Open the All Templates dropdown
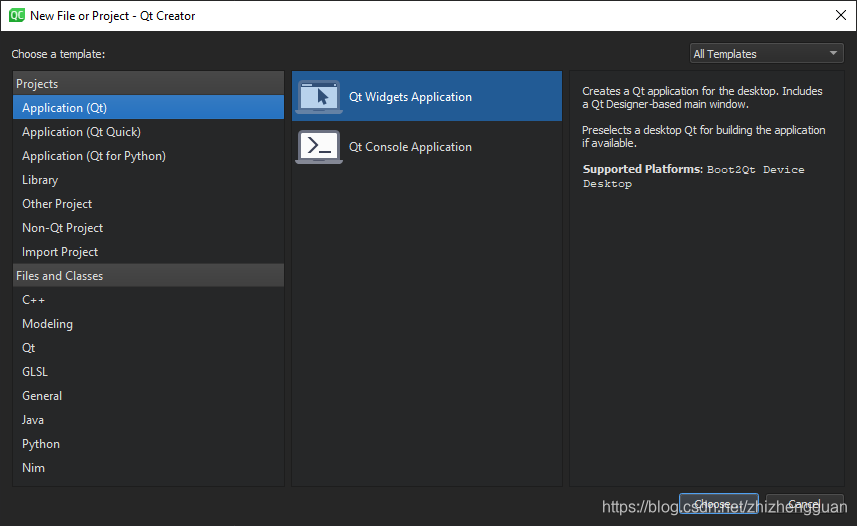 click(766, 54)
